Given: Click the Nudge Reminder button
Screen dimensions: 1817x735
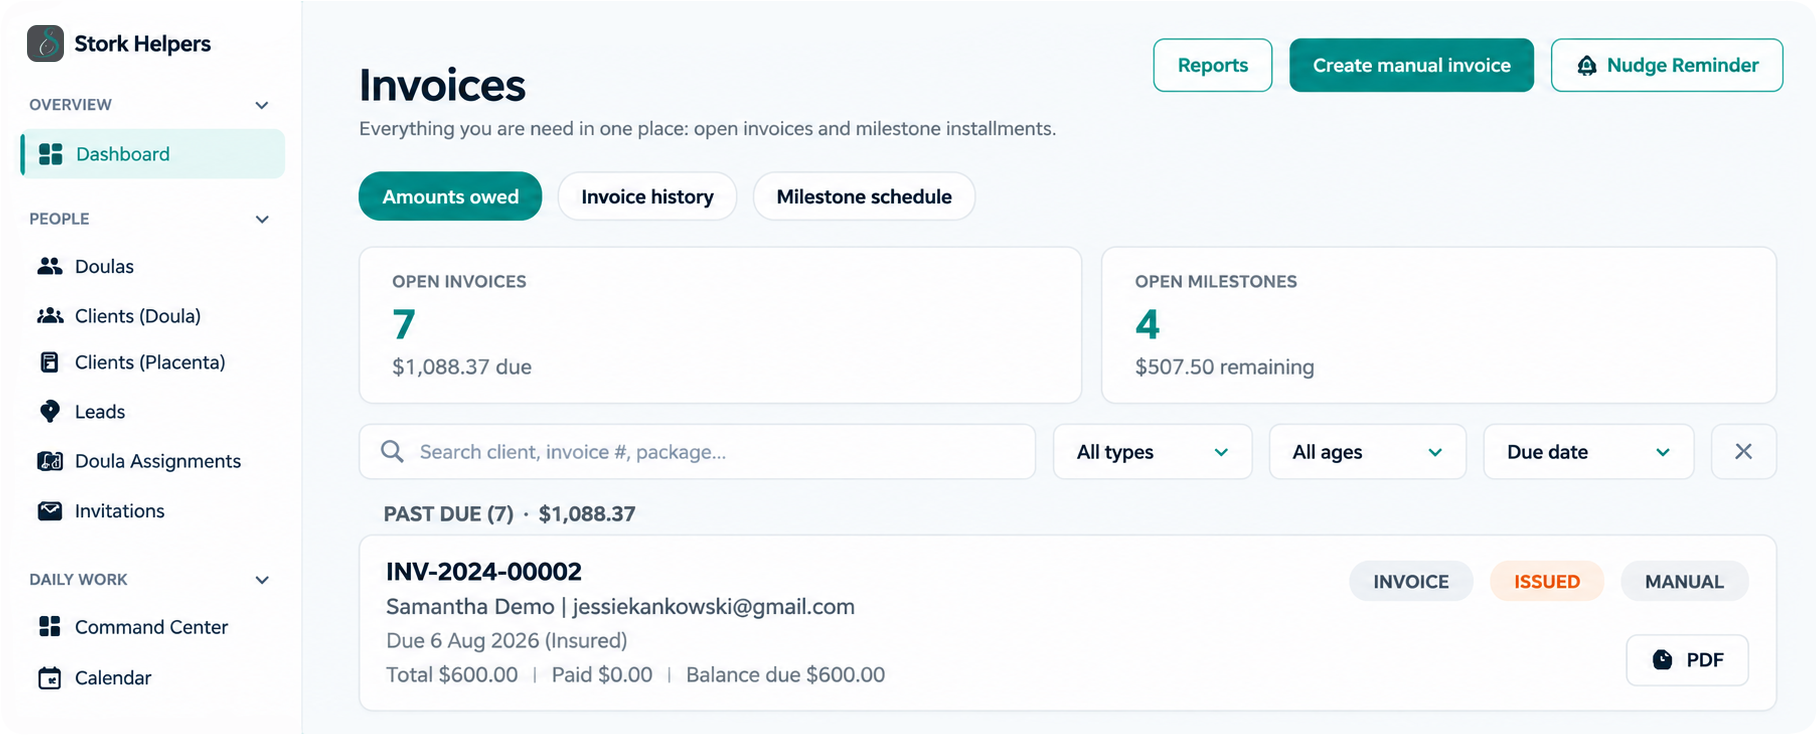Looking at the screenshot, I should [1667, 65].
